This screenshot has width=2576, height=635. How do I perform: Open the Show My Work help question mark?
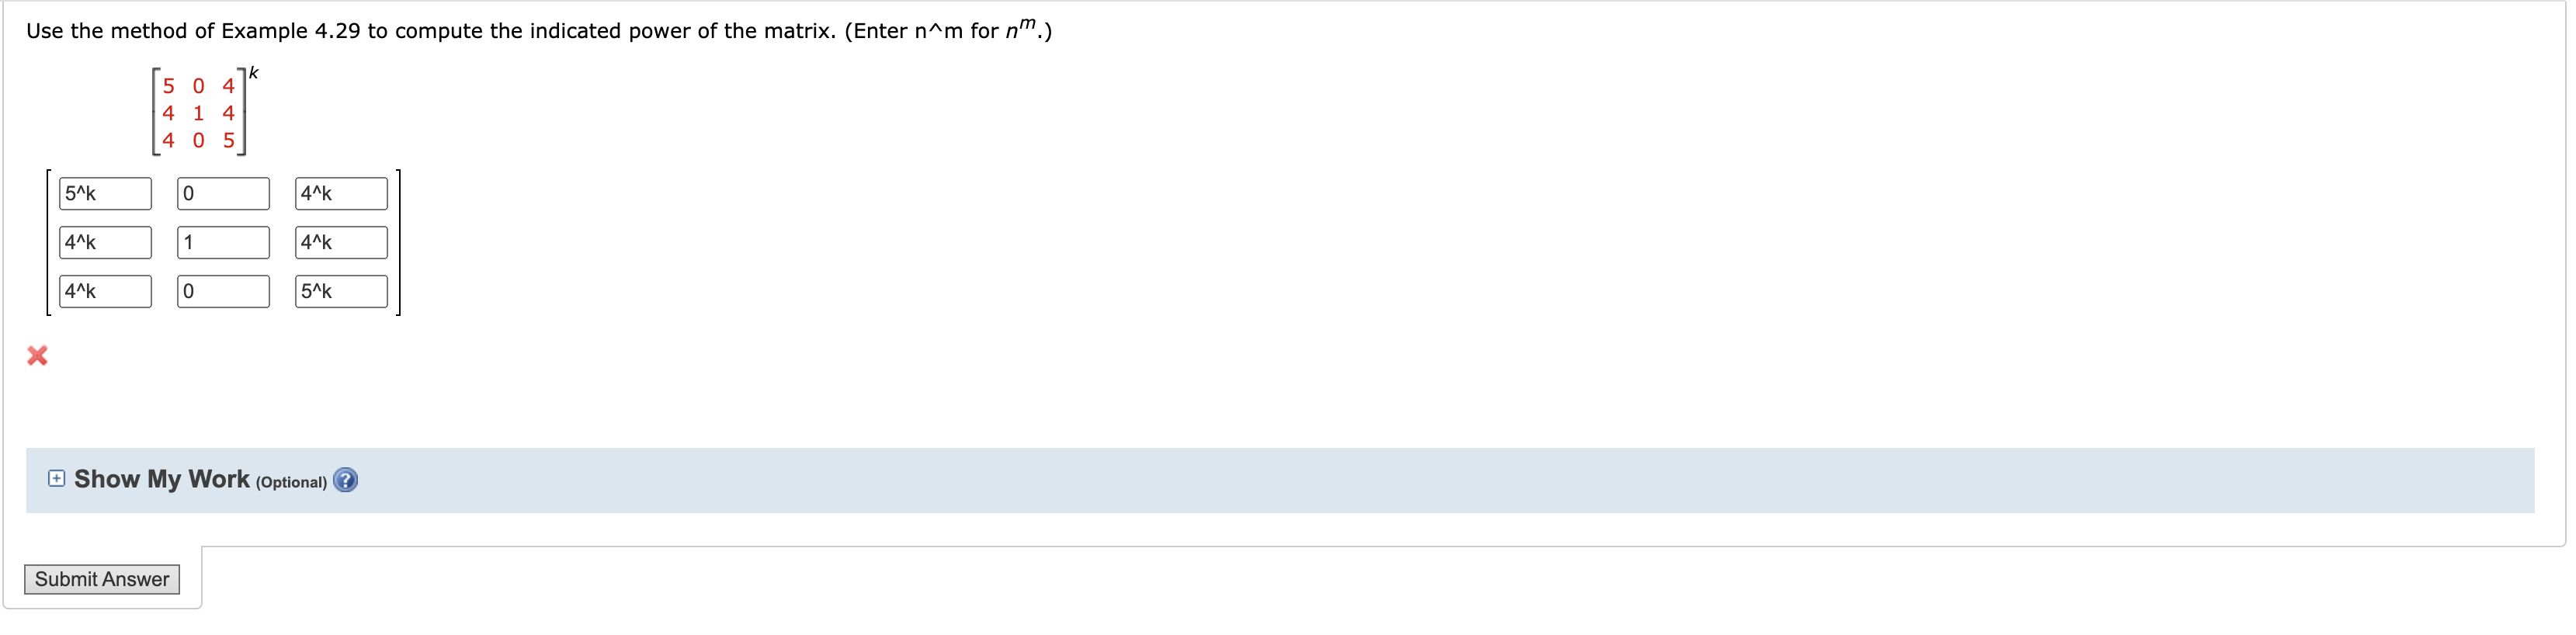tap(345, 480)
